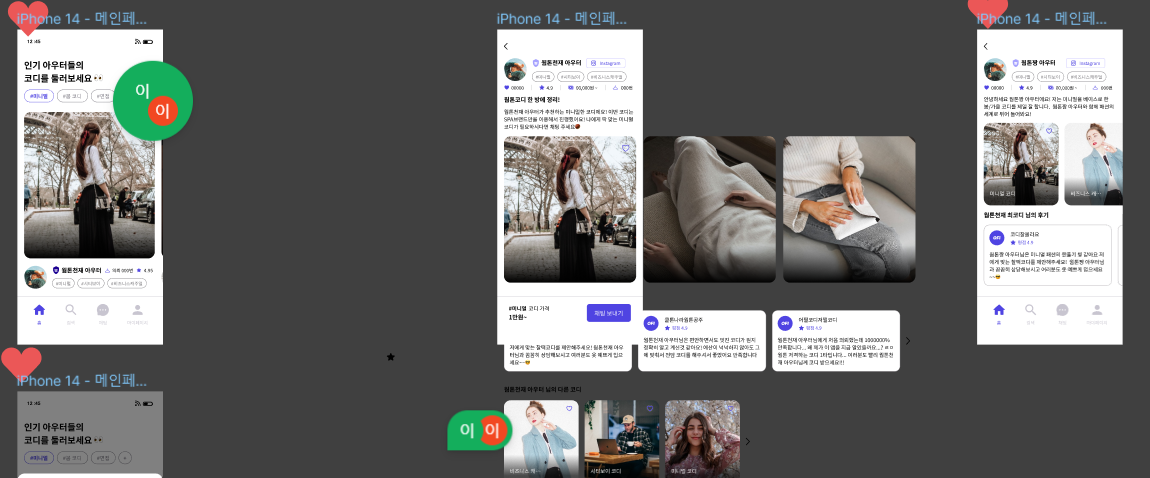Select the small black star on the canvas
This screenshot has width=1150, height=478.
pos(391,357)
